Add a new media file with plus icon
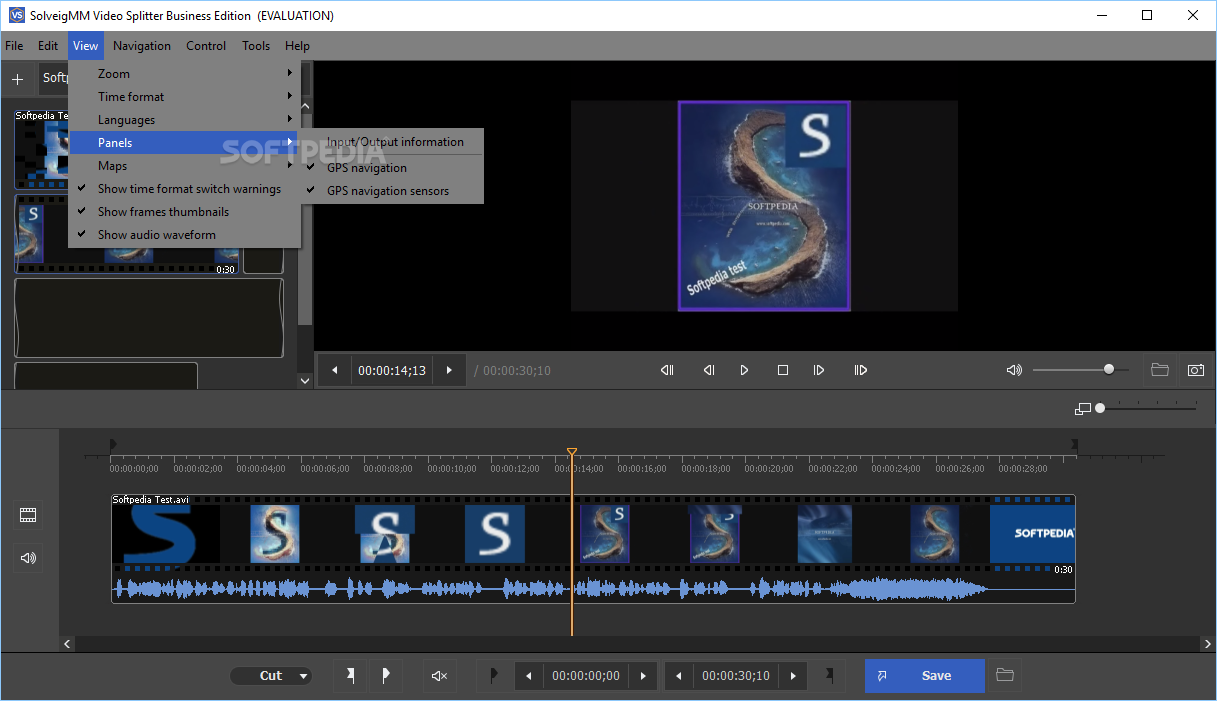The width and height of the screenshot is (1217, 701). 17,79
